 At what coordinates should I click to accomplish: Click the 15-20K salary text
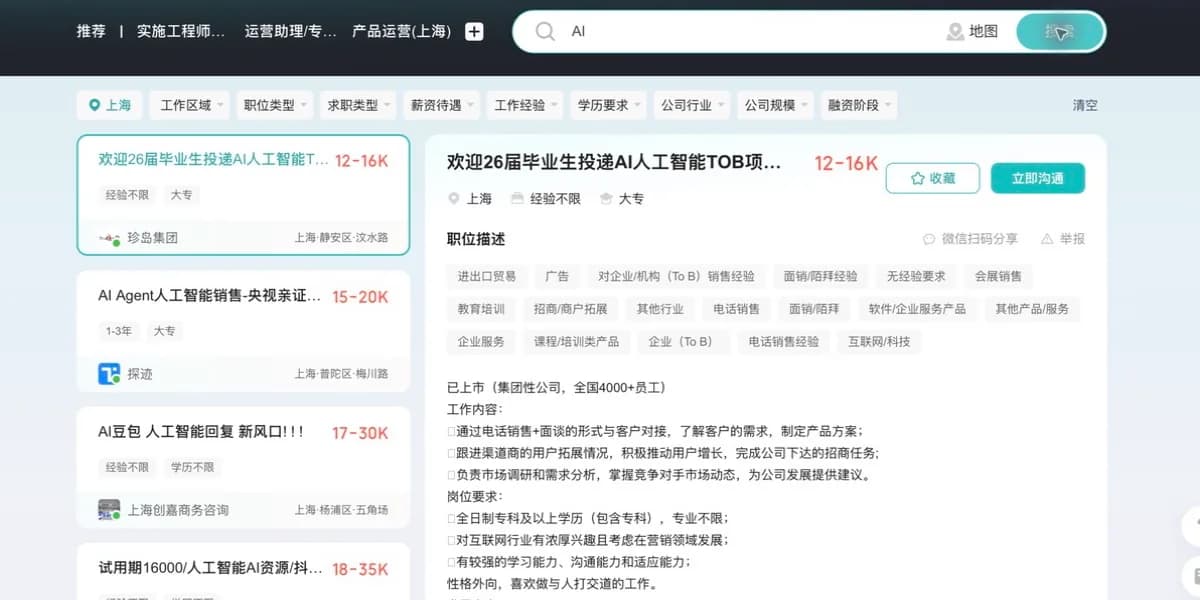click(360, 297)
